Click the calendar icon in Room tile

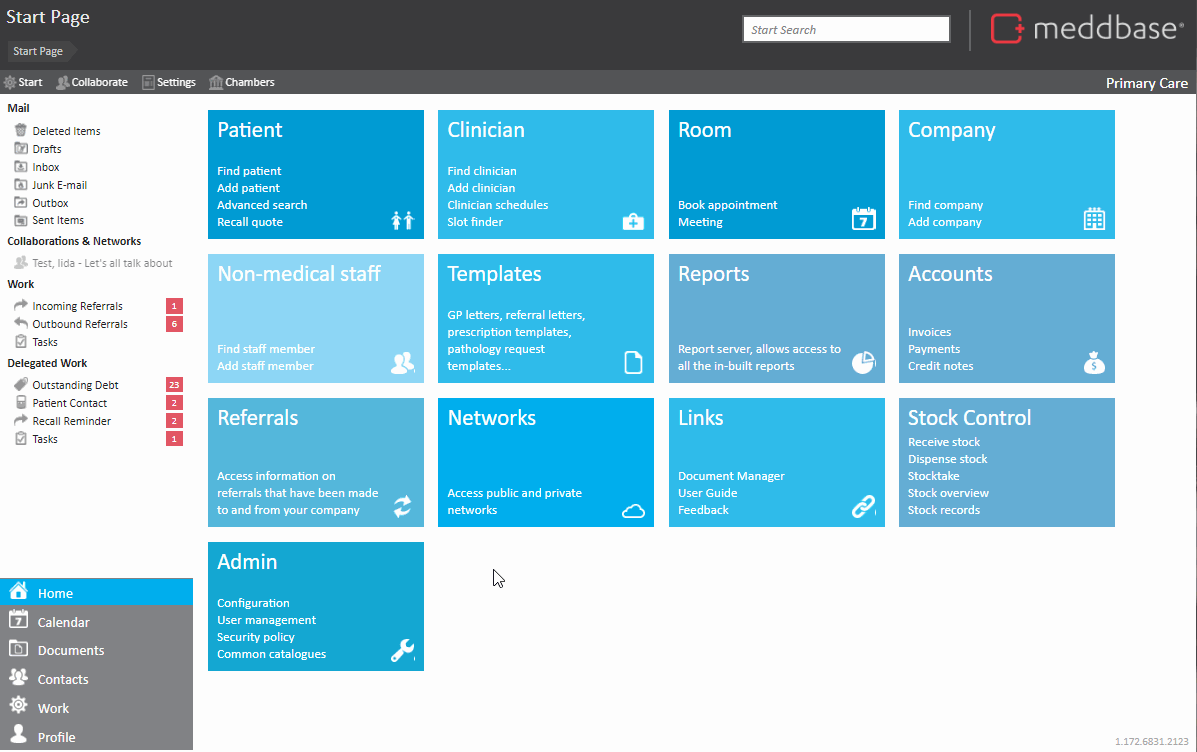tap(863, 219)
